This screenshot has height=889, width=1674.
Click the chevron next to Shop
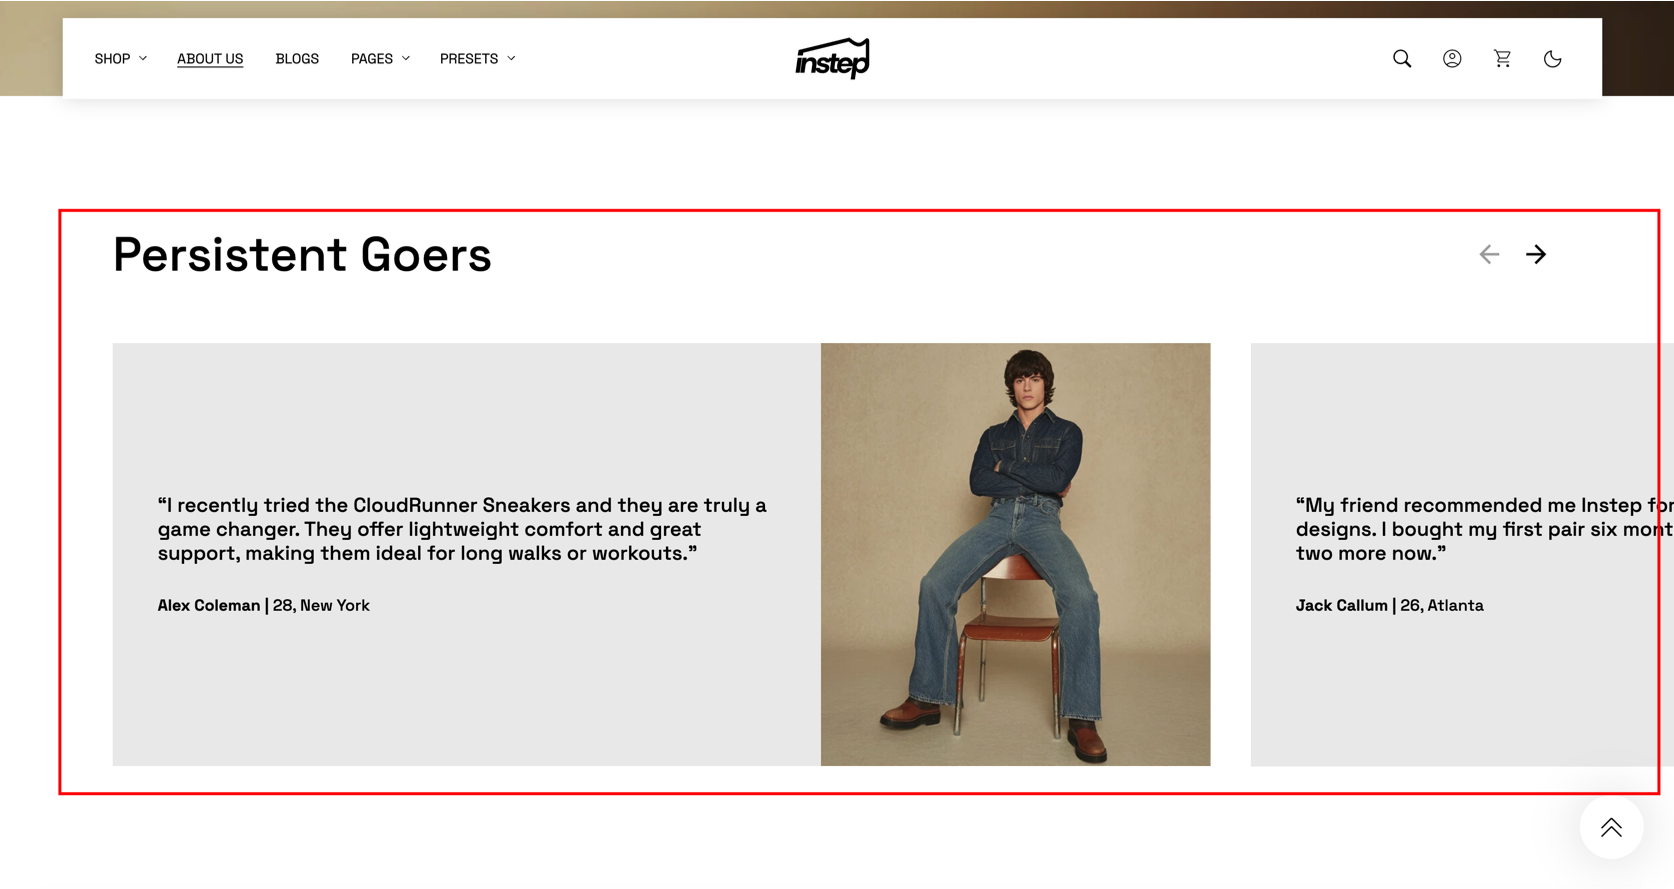point(143,59)
